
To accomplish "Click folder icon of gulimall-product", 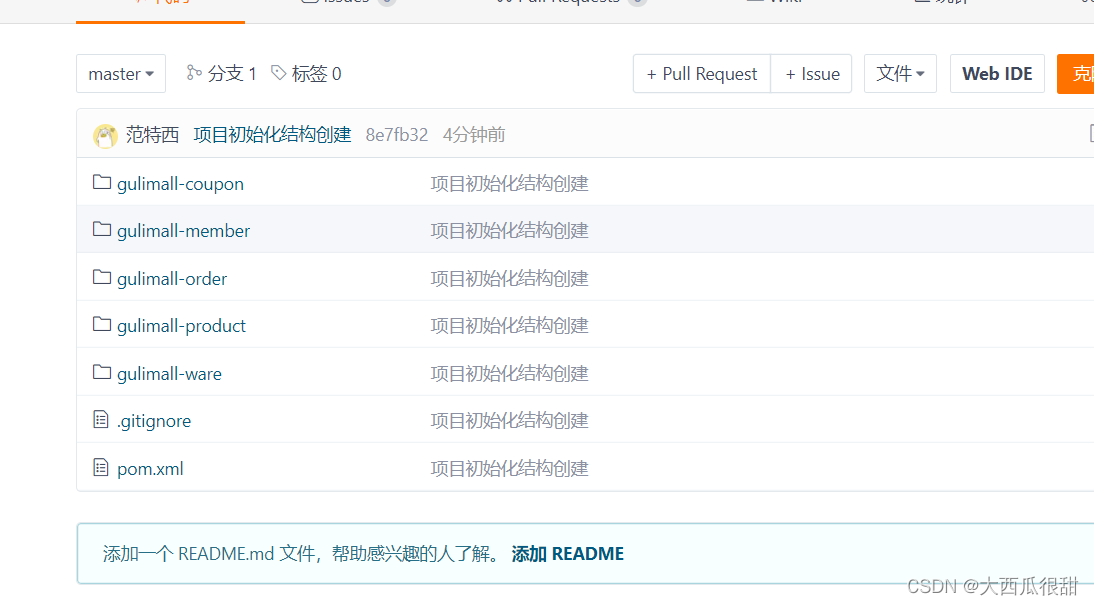I will 102,324.
